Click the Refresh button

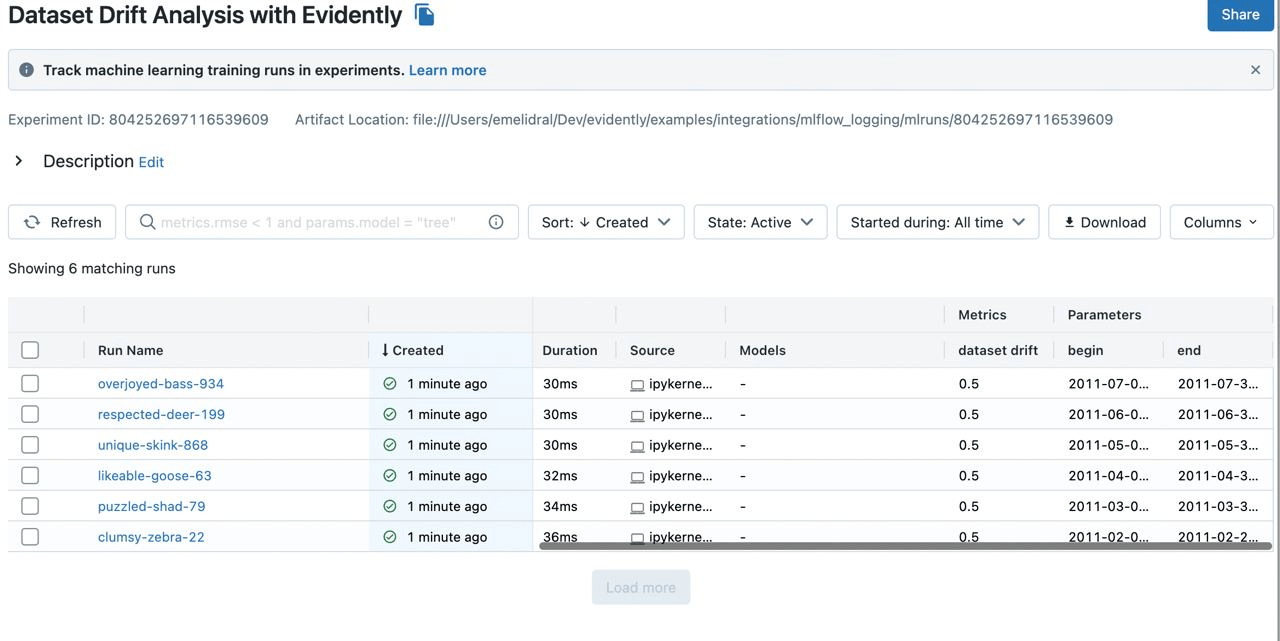(62, 222)
